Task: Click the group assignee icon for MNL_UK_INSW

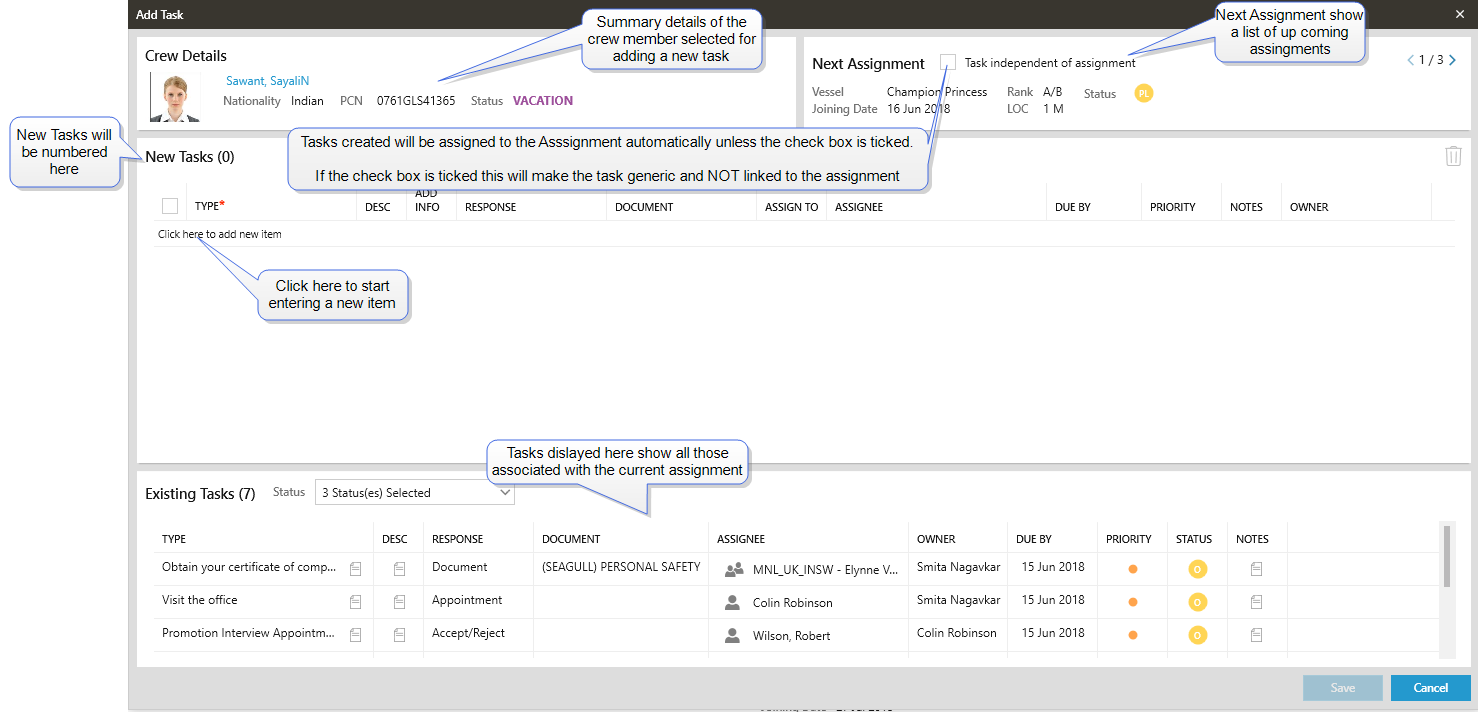Action: [x=734, y=570]
